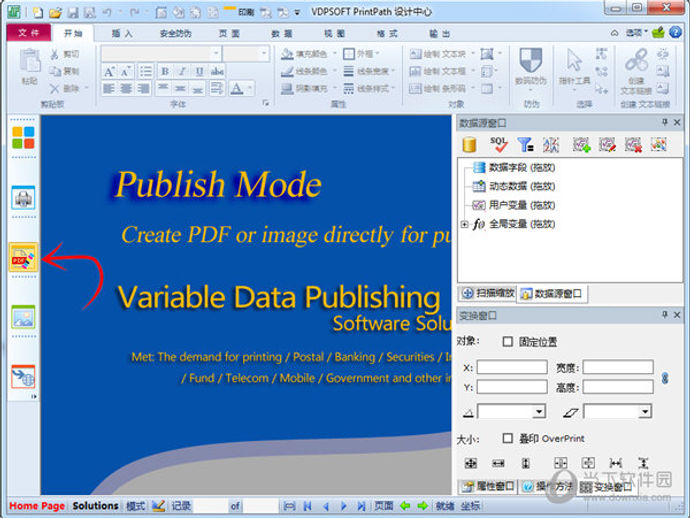Image resolution: width=690 pixels, height=518 pixels.
Task: Click the green basket icon near help
Action: tap(658, 32)
